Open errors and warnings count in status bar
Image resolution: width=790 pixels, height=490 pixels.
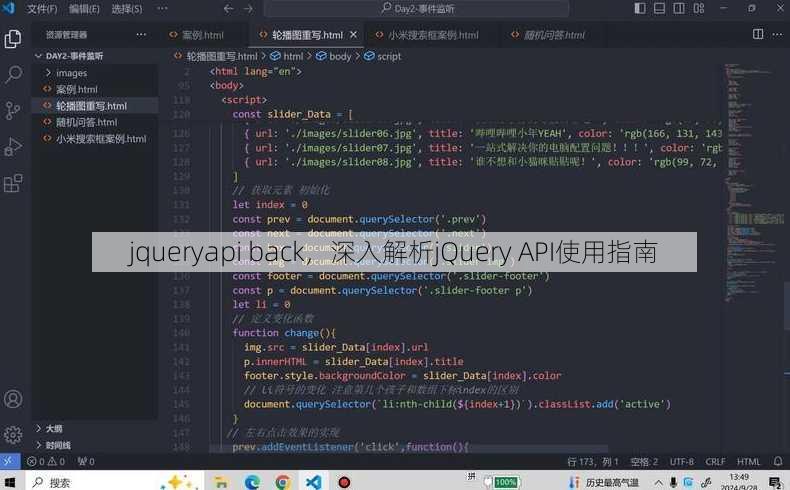click(x=46, y=461)
